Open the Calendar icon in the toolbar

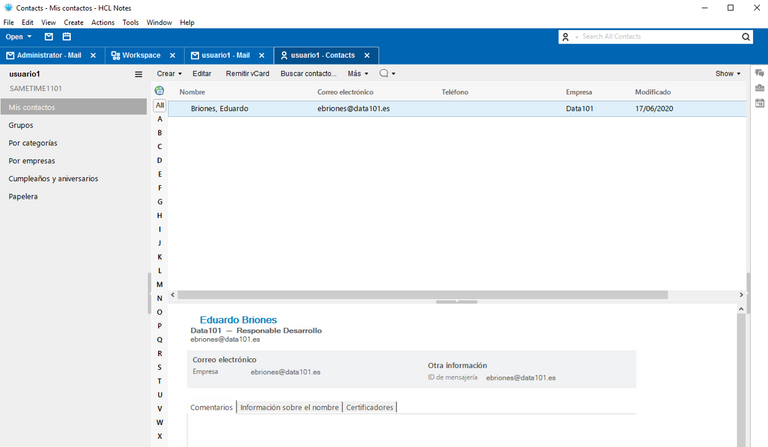coord(67,37)
